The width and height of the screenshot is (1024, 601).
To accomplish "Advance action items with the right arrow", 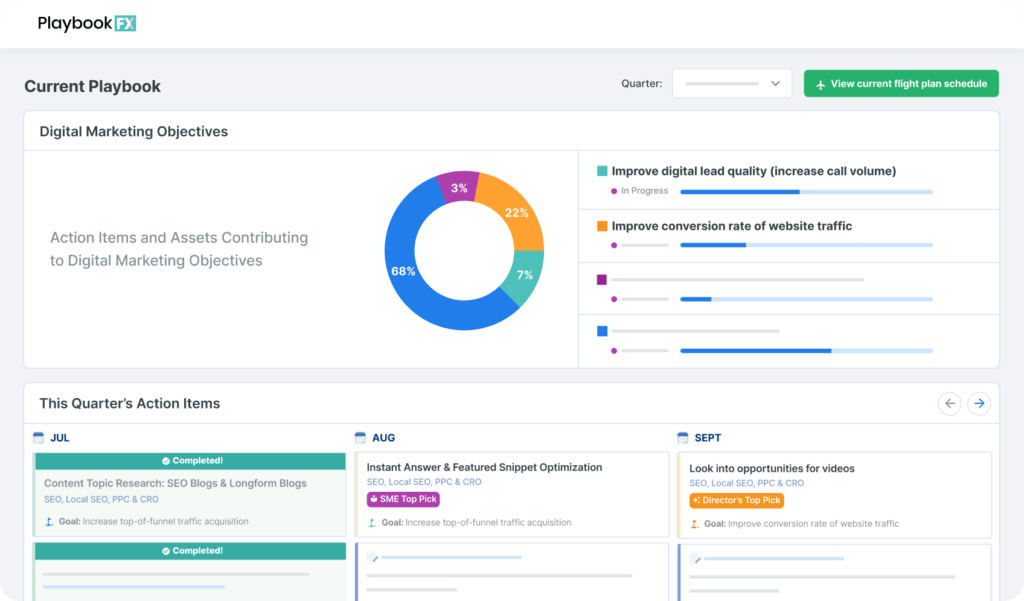I will pos(979,403).
